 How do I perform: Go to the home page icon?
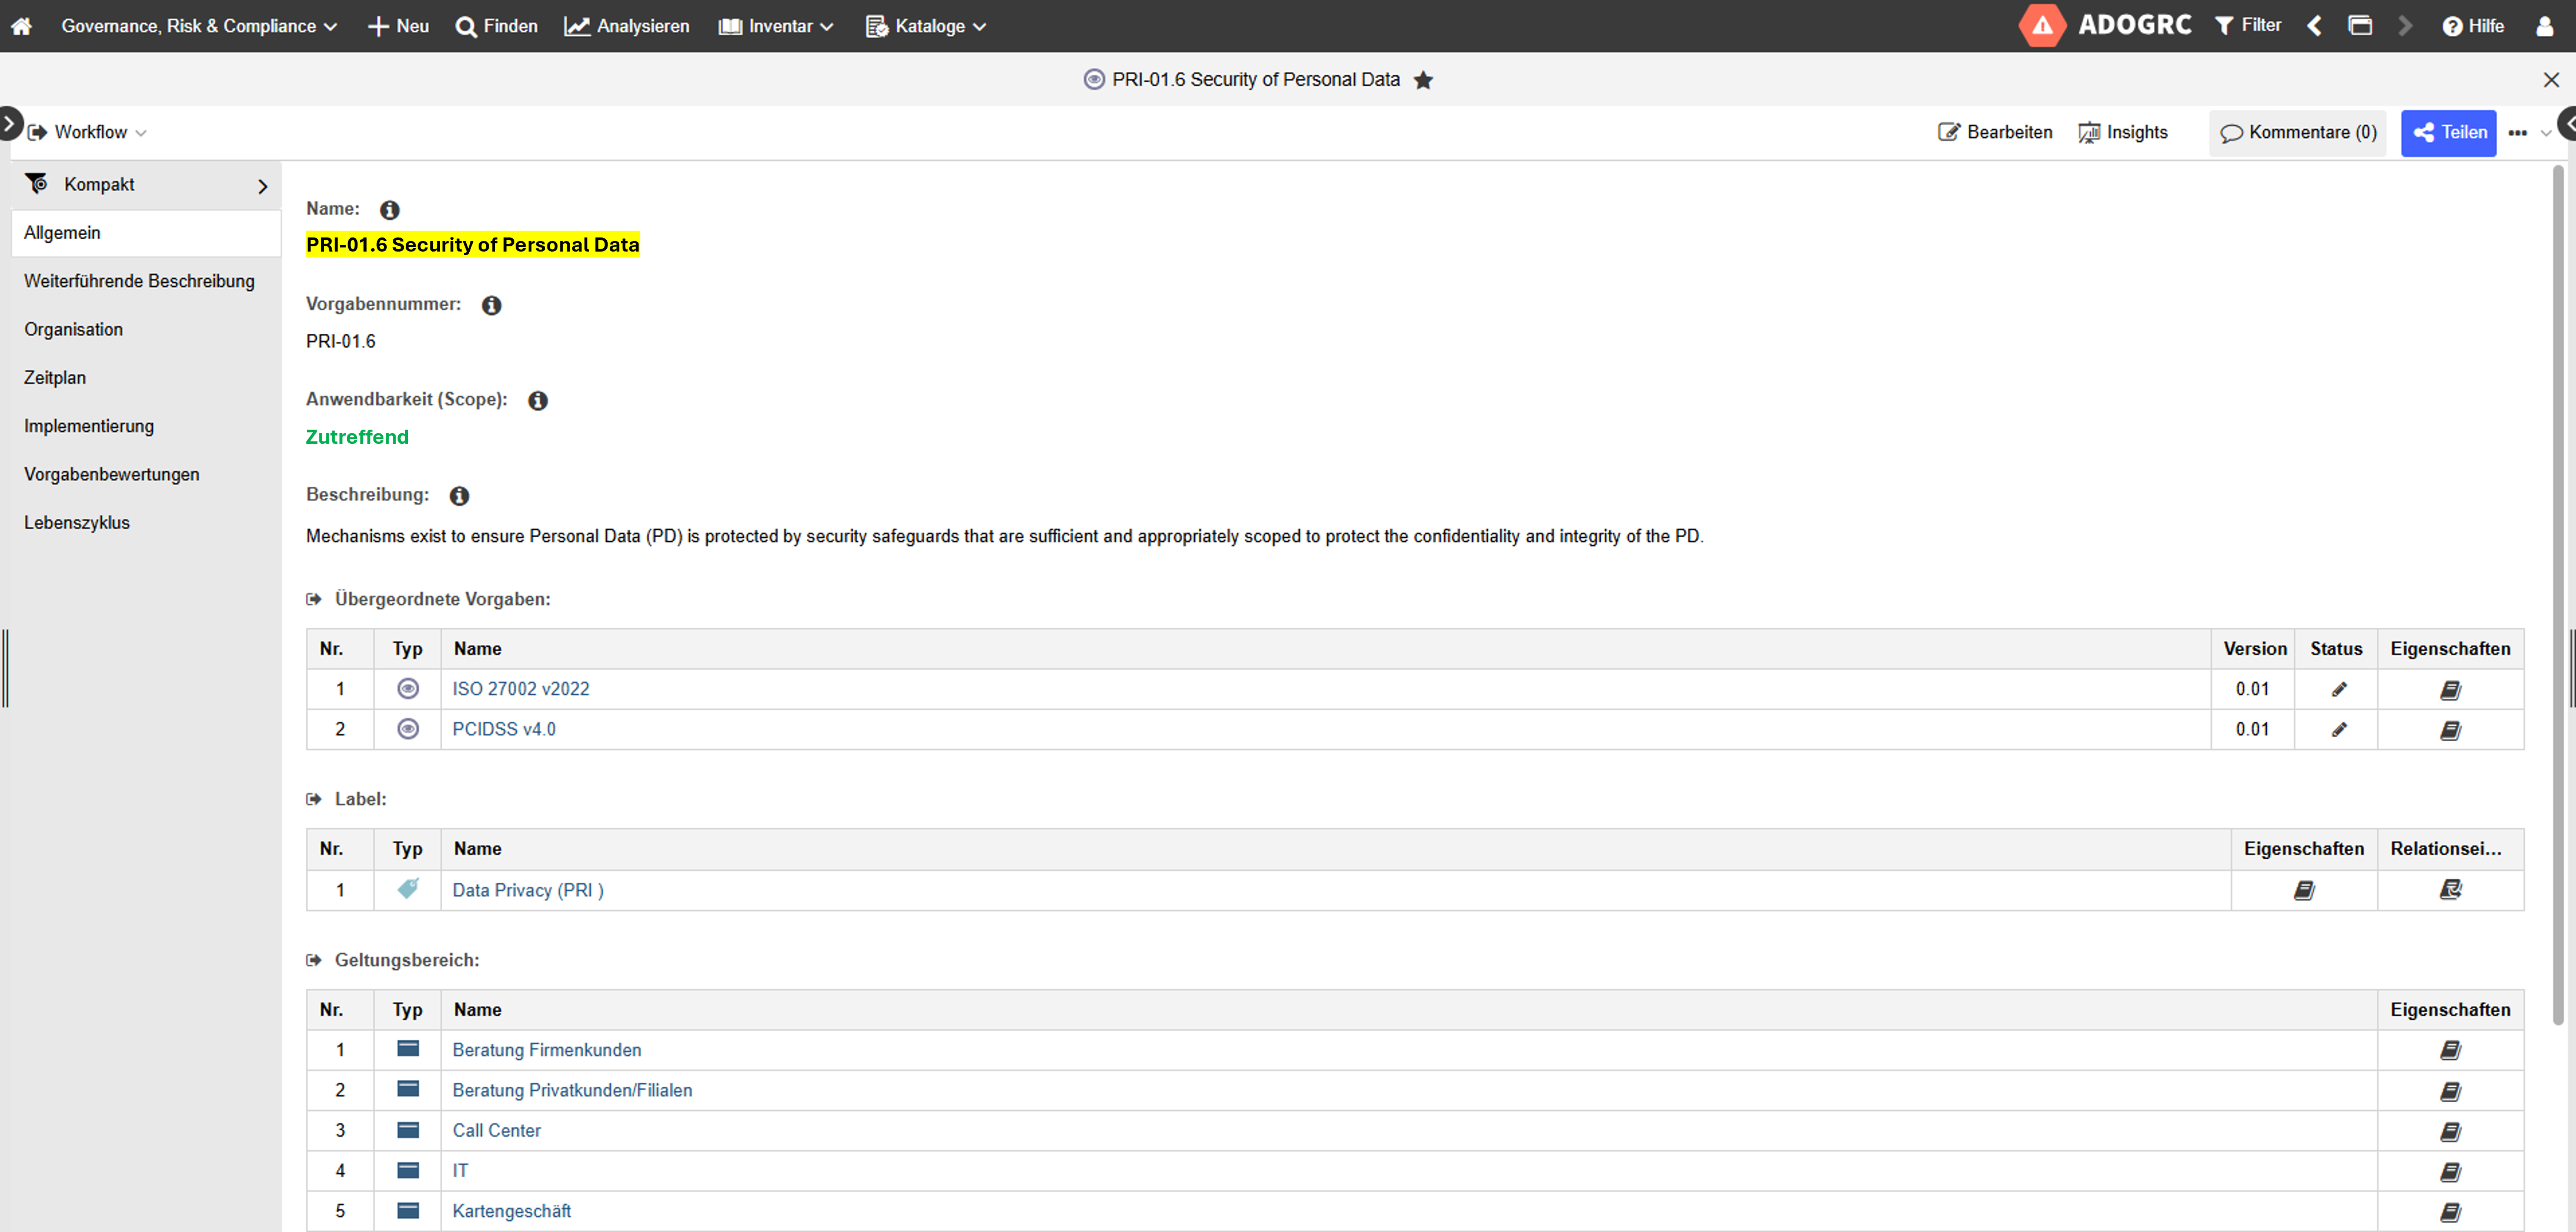click(x=21, y=26)
